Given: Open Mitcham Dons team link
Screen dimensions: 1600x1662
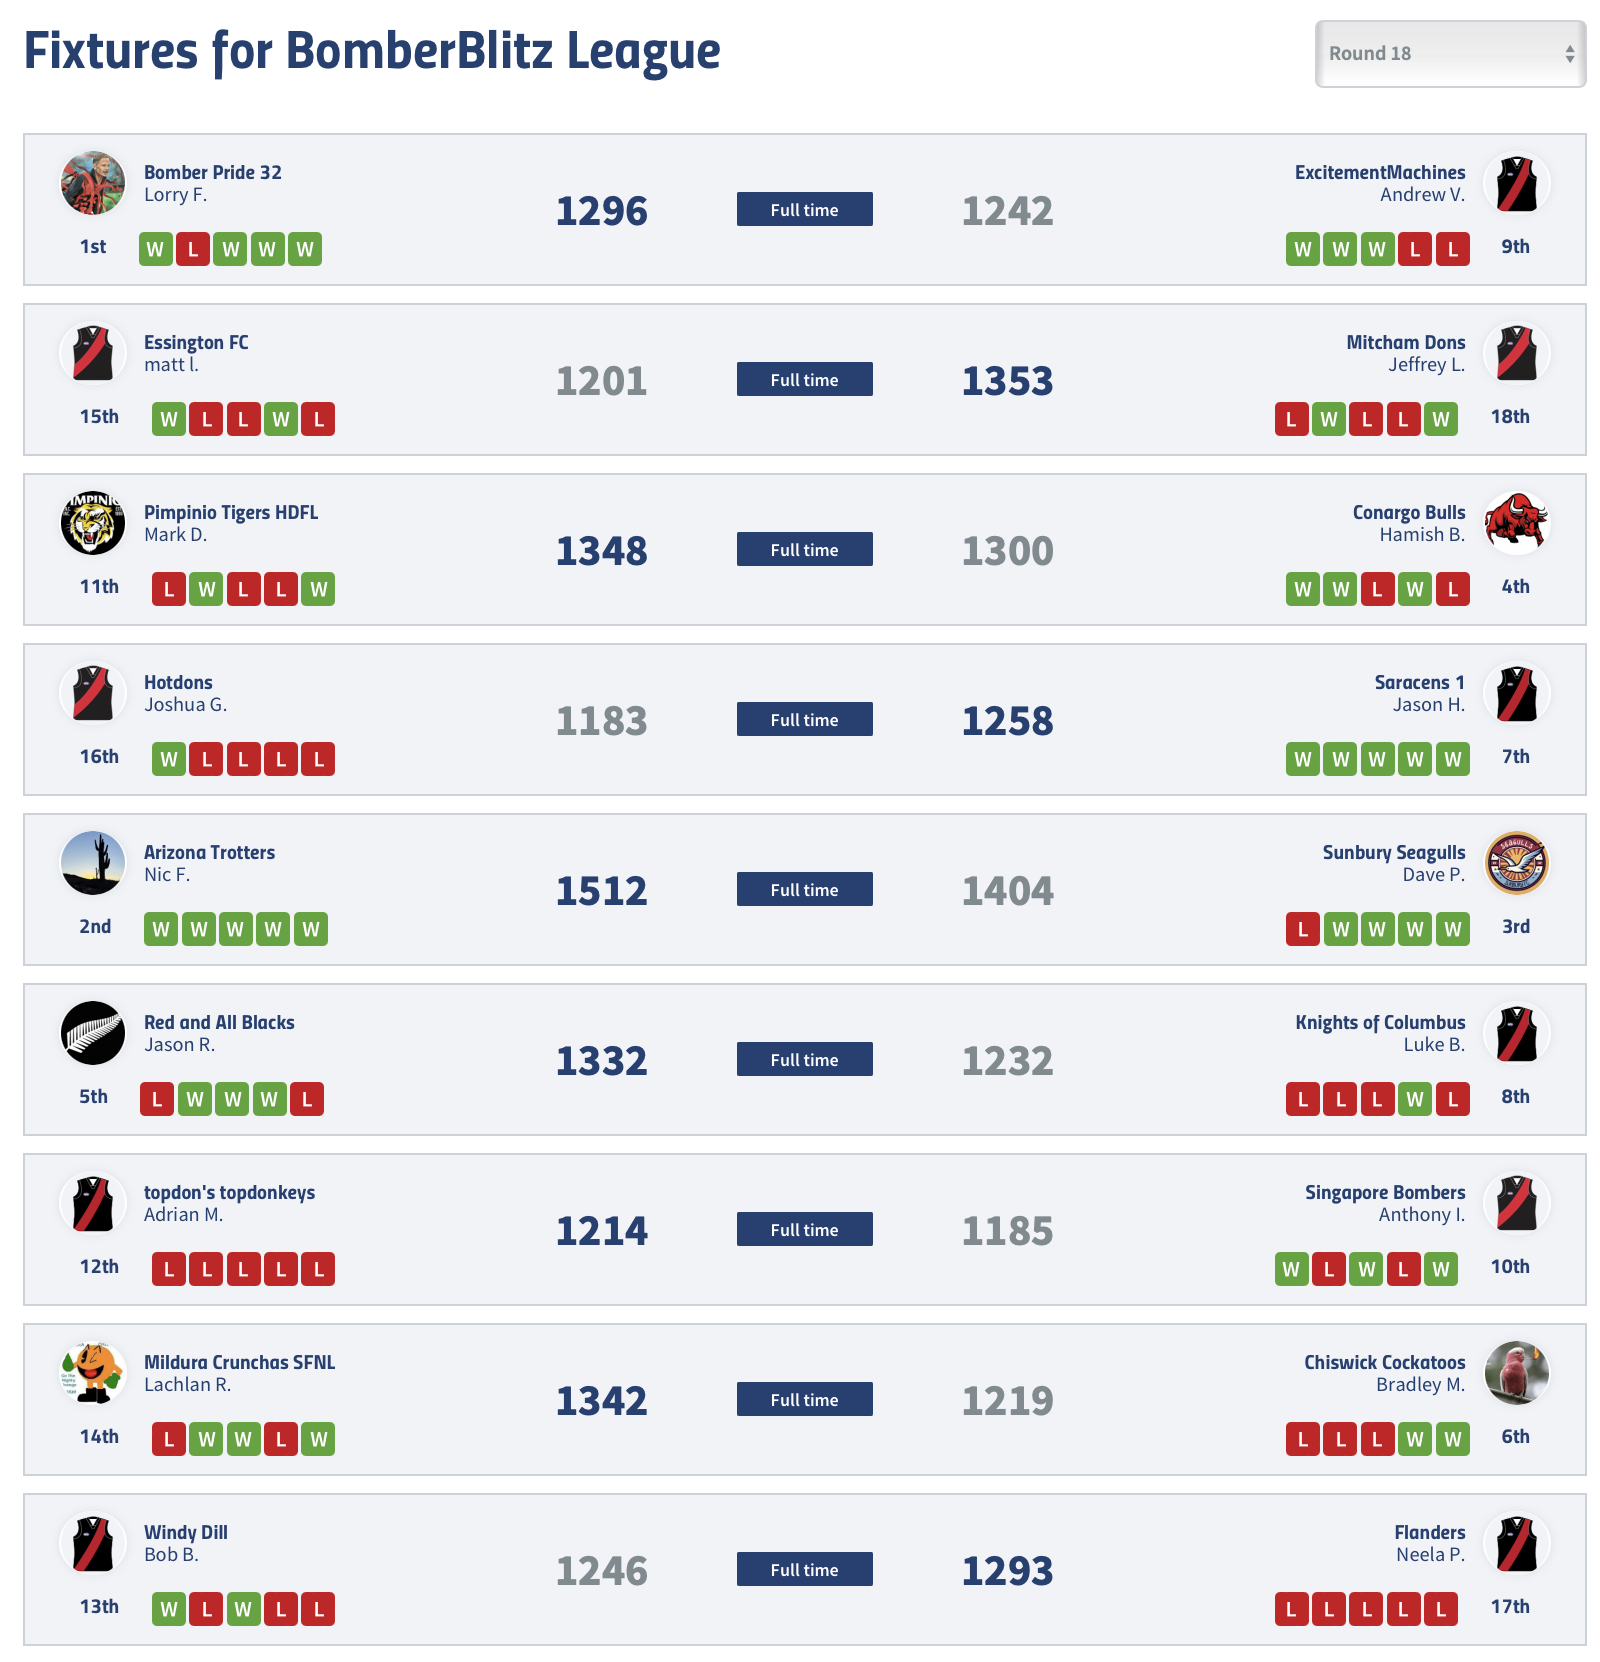Looking at the screenshot, I should click(x=1405, y=342).
